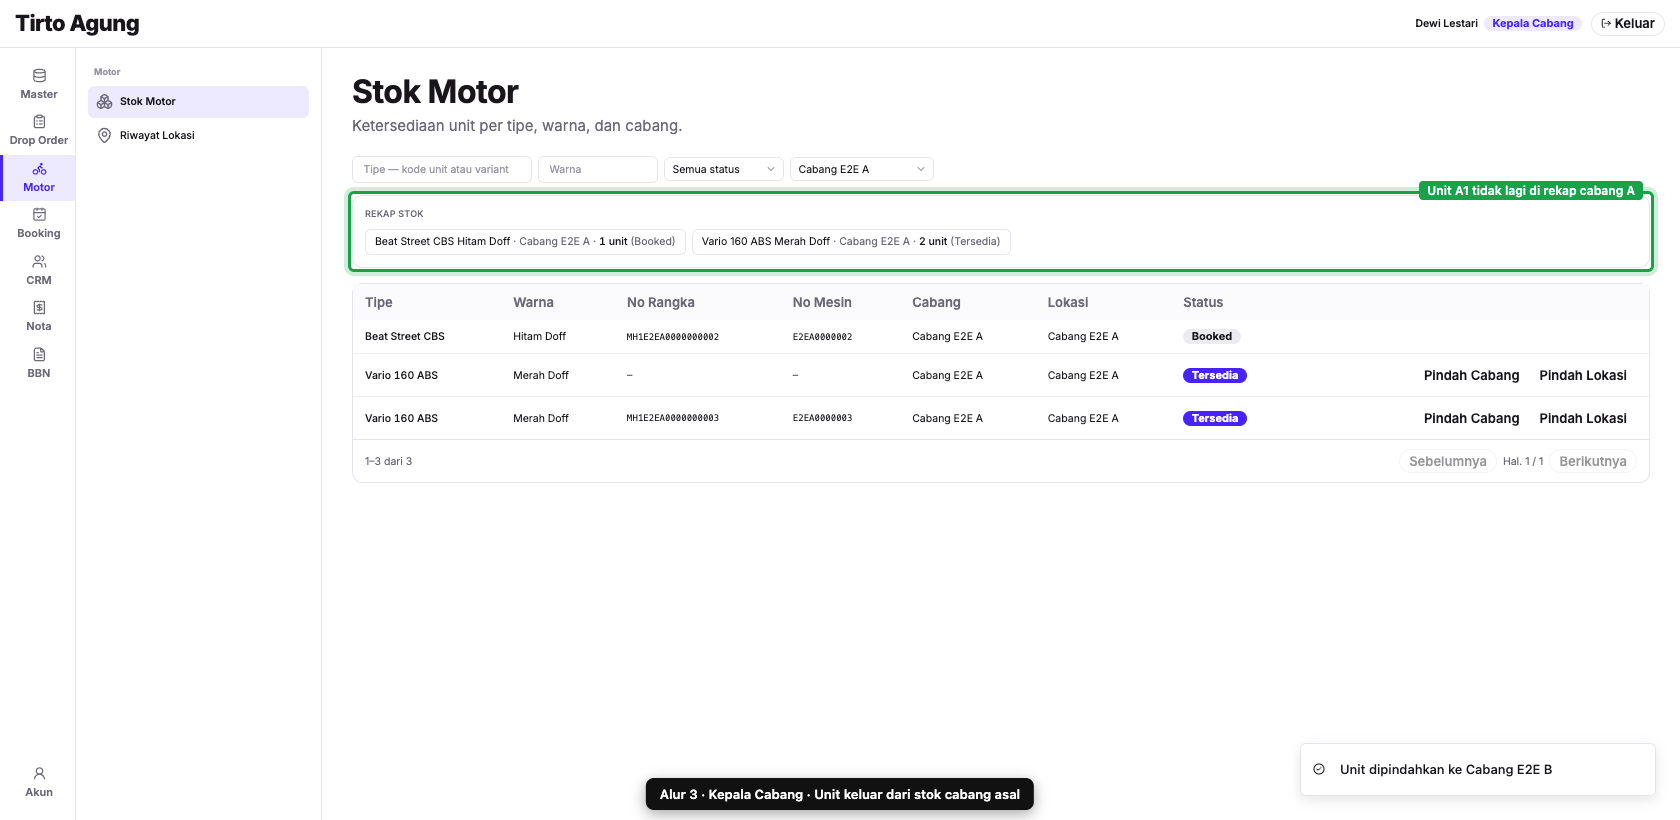Open the Booking calendar icon
This screenshot has height=820, width=1680.
[x=39, y=215]
